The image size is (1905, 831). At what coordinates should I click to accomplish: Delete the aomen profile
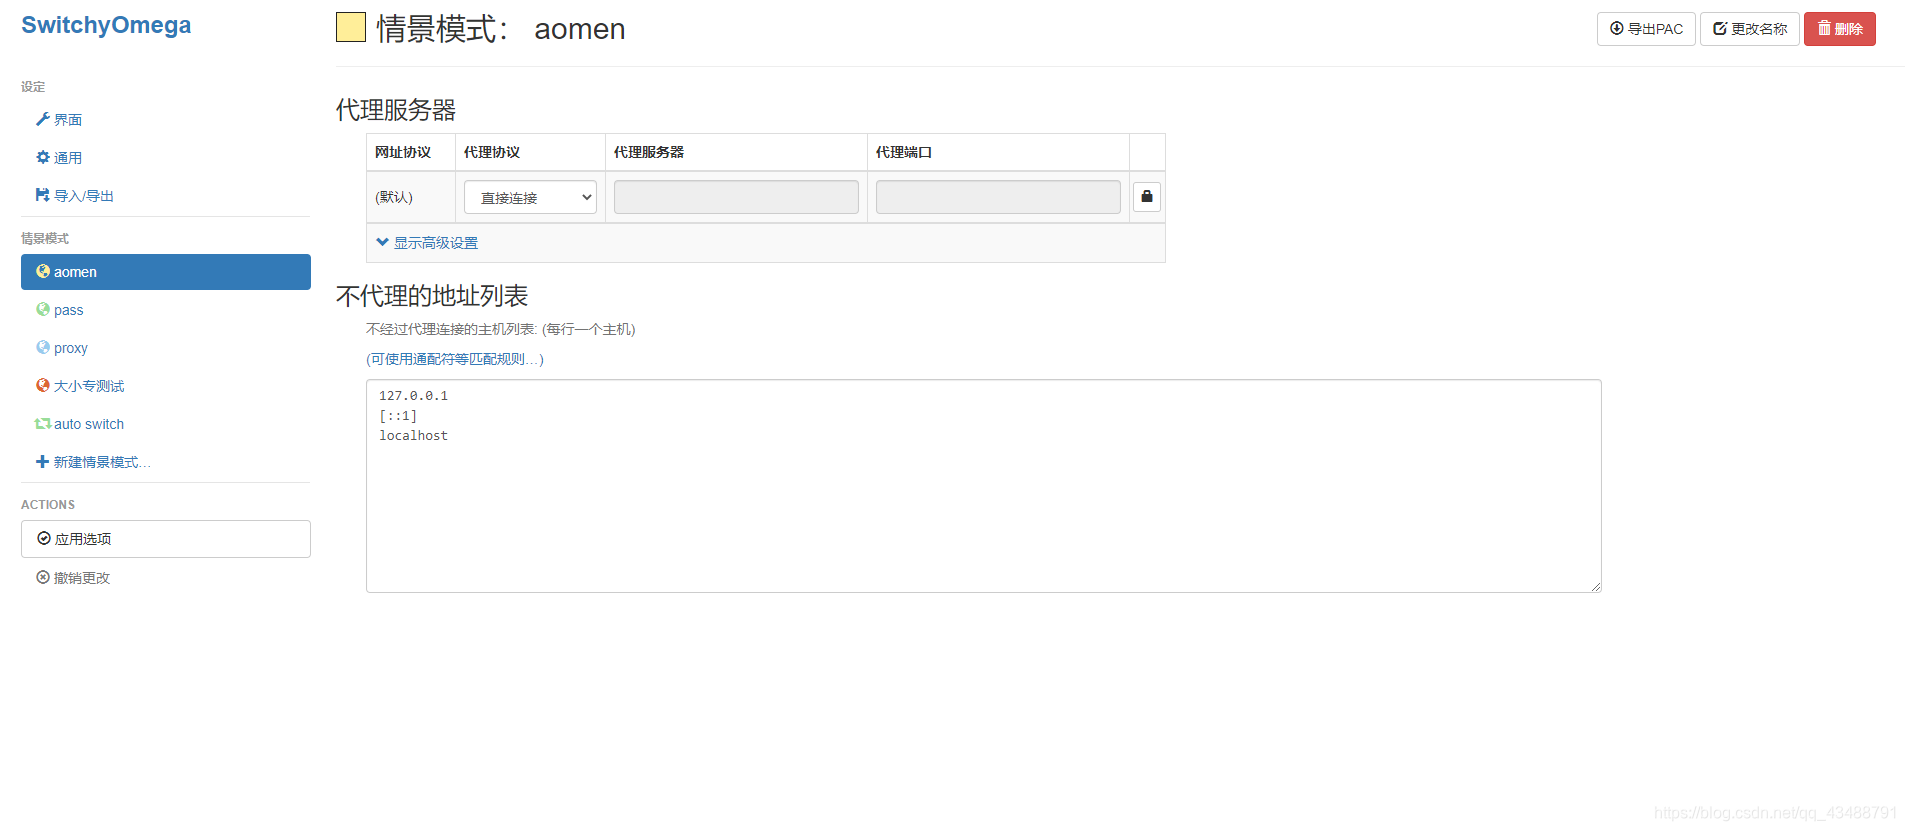click(1840, 29)
